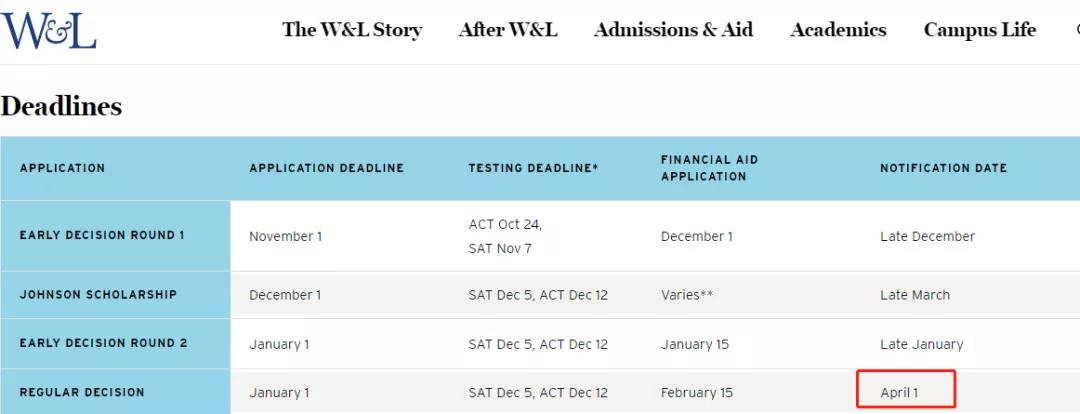The image size is (1080, 414).
Task: Select the November 1 application deadline cell
Action: point(285,237)
